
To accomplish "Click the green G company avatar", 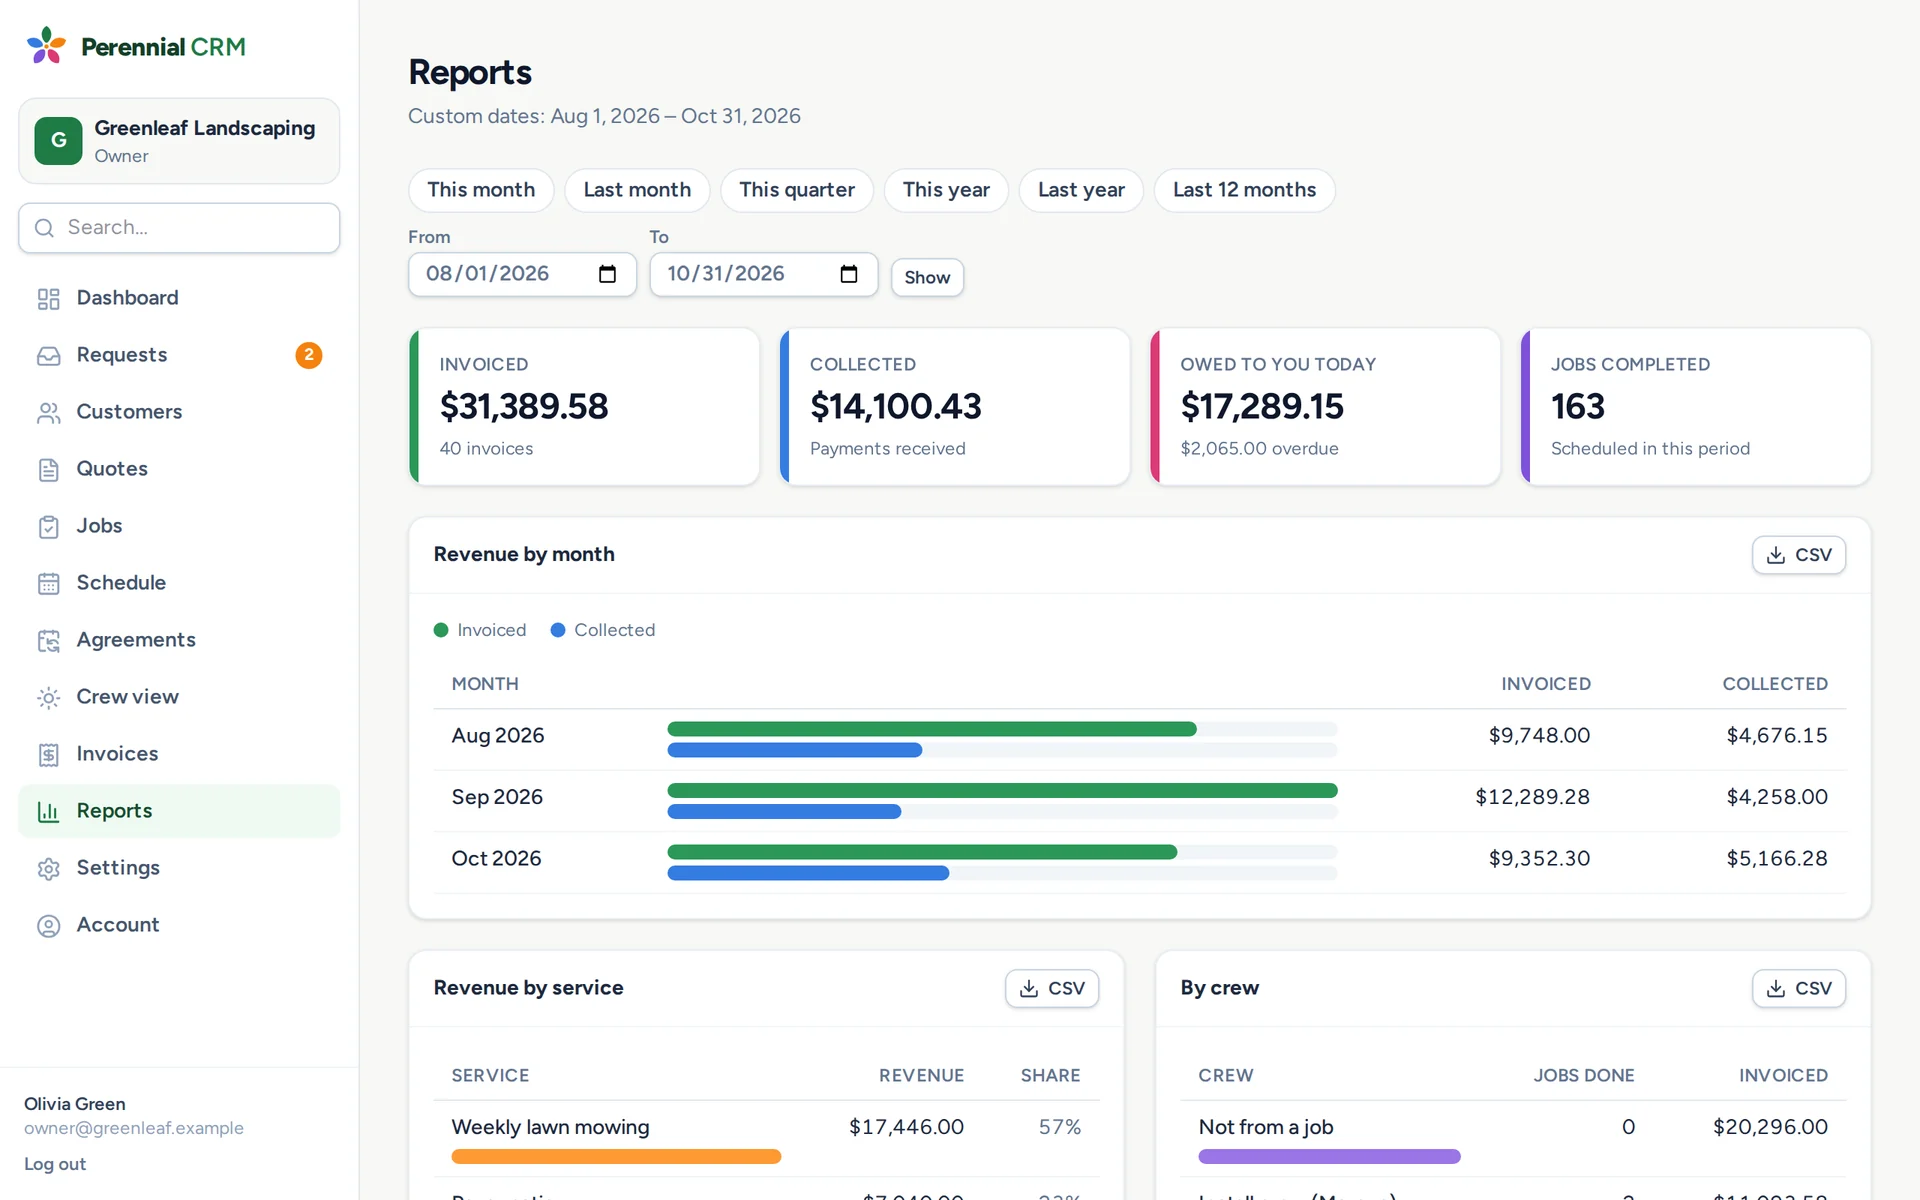I will click(x=59, y=141).
